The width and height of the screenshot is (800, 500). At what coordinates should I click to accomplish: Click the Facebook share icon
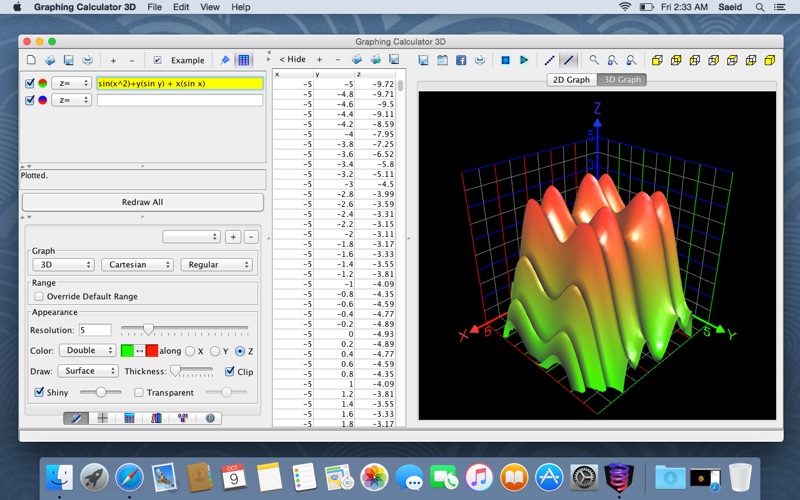point(461,60)
